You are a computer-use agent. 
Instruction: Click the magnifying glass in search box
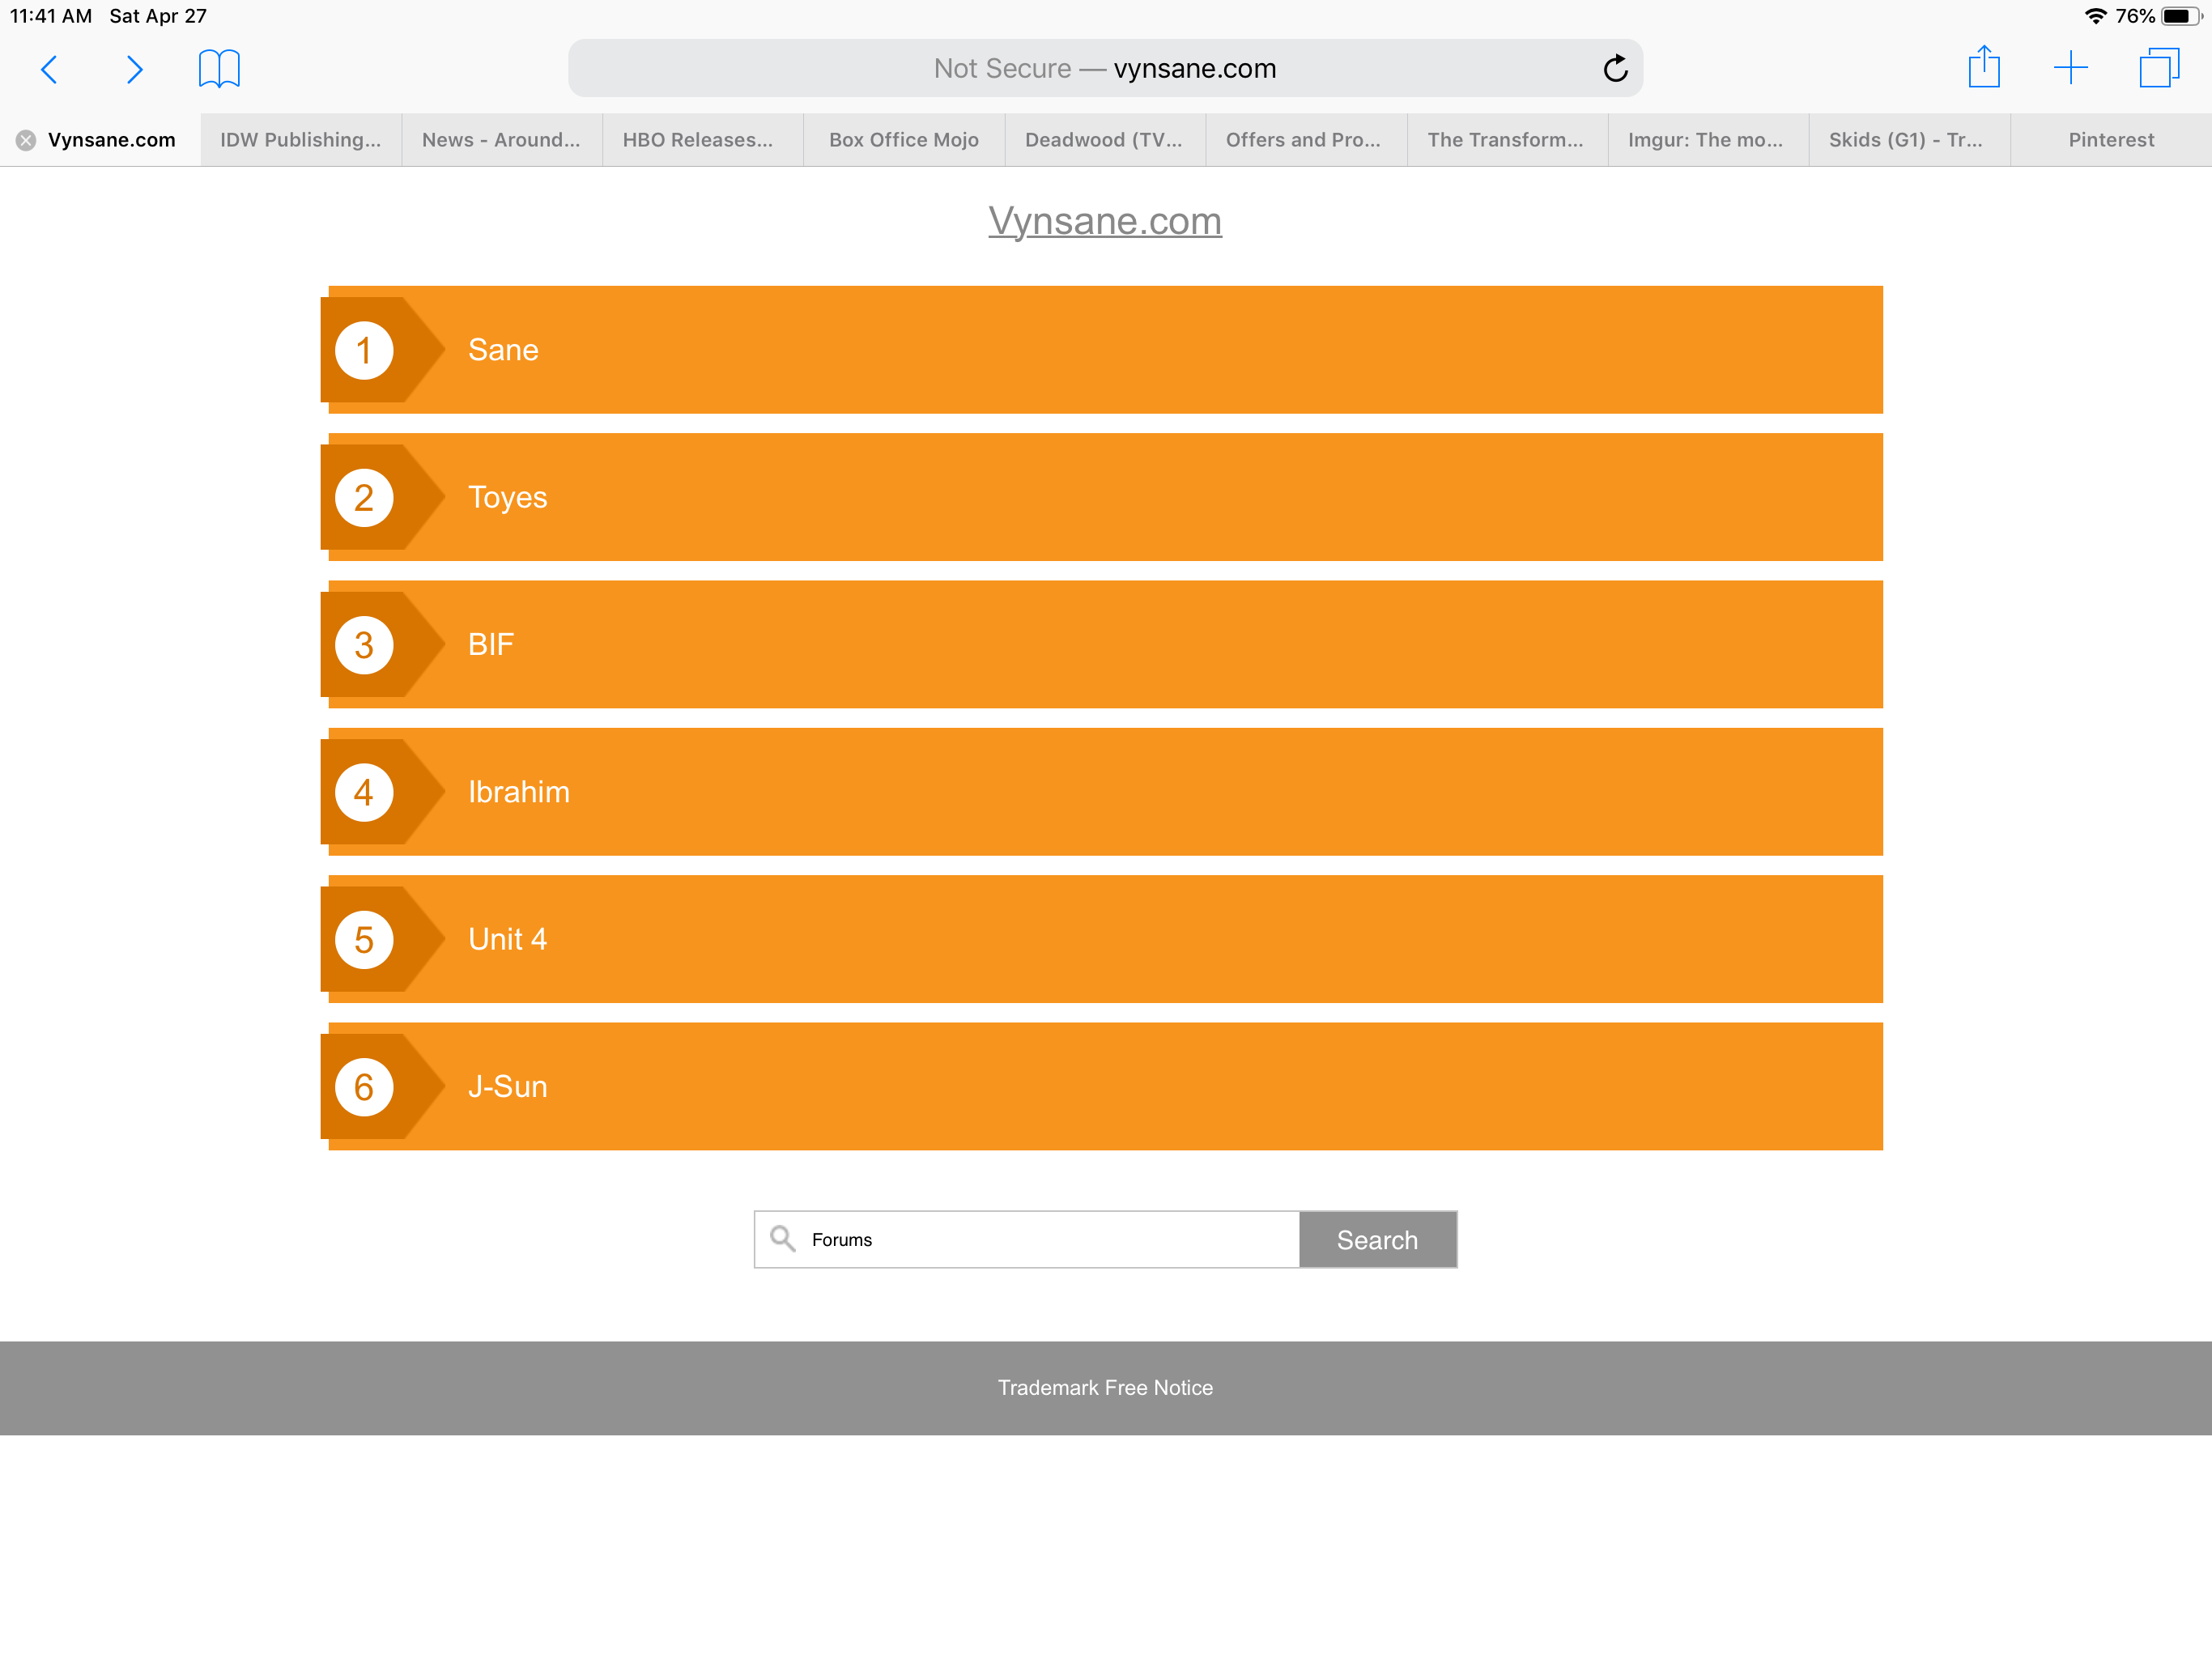pos(783,1239)
